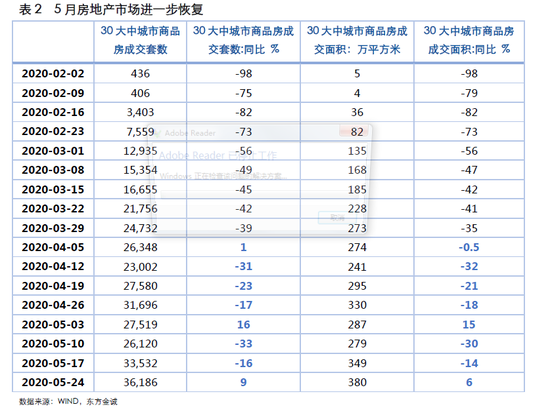Click the blue year-on-year value -33
The height and width of the screenshot is (415, 550).
pos(243,344)
